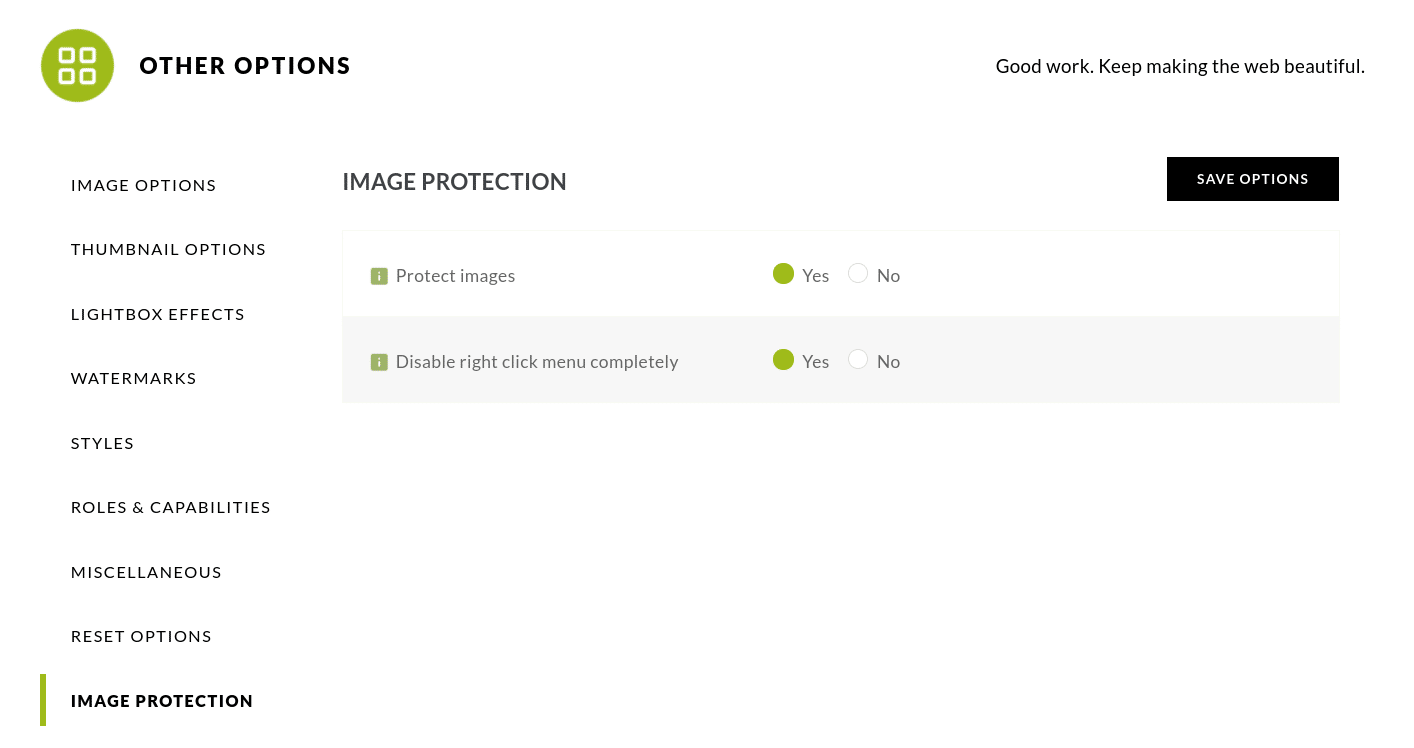Select No for Disable right click menu completely
This screenshot has height=748, width=1414.
tap(858, 359)
